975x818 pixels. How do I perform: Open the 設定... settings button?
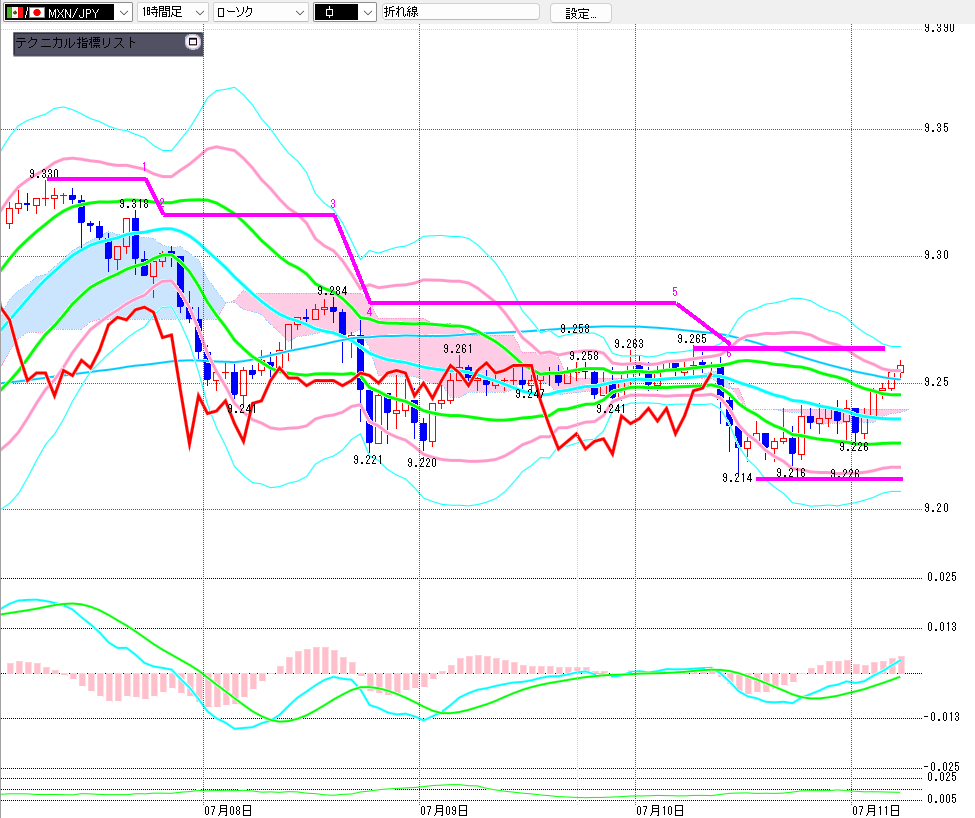(x=580, y=13)
